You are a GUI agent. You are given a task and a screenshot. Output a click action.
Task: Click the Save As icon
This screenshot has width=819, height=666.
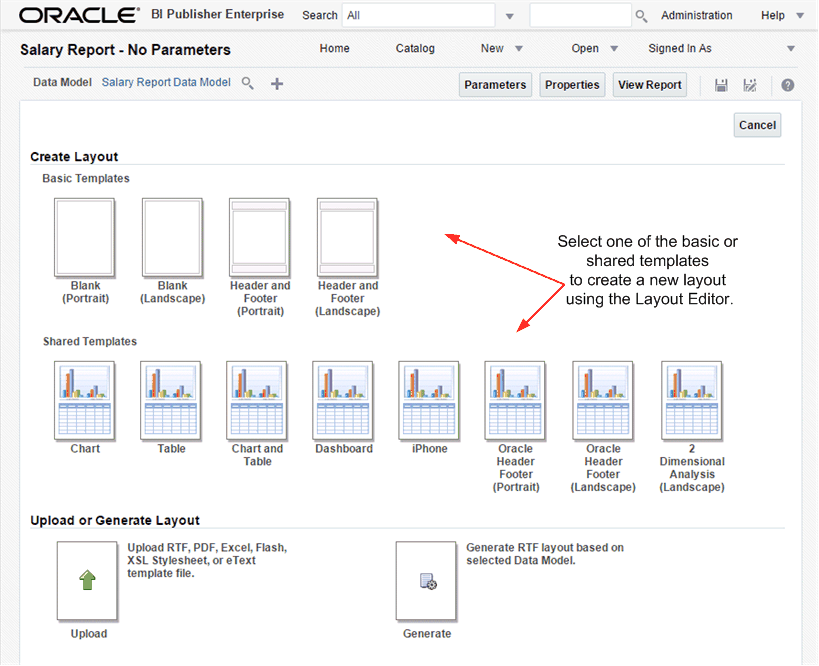(750, 85)
